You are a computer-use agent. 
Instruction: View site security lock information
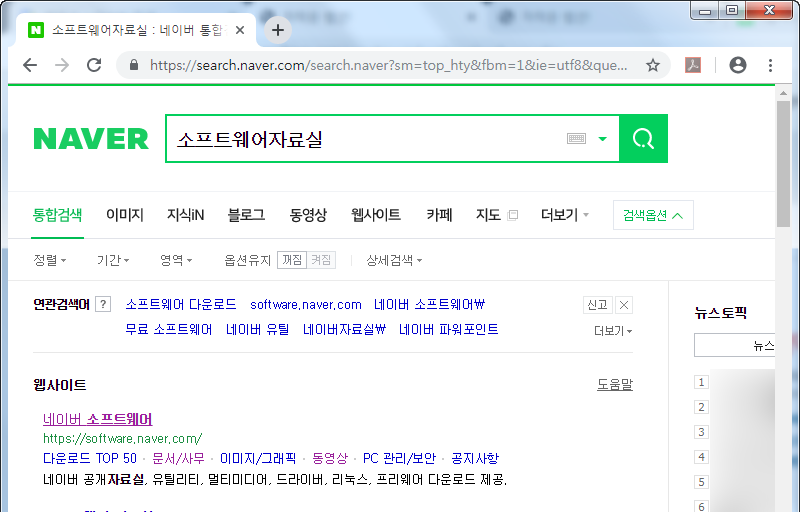click(134, 65)
